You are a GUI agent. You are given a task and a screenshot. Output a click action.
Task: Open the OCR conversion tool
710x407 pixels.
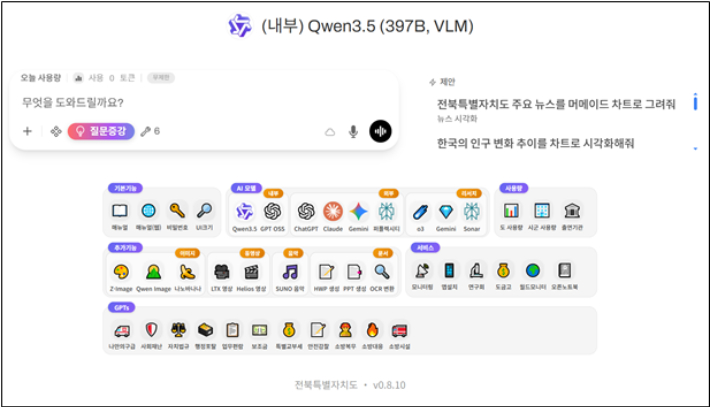click(x=382, y=272)
